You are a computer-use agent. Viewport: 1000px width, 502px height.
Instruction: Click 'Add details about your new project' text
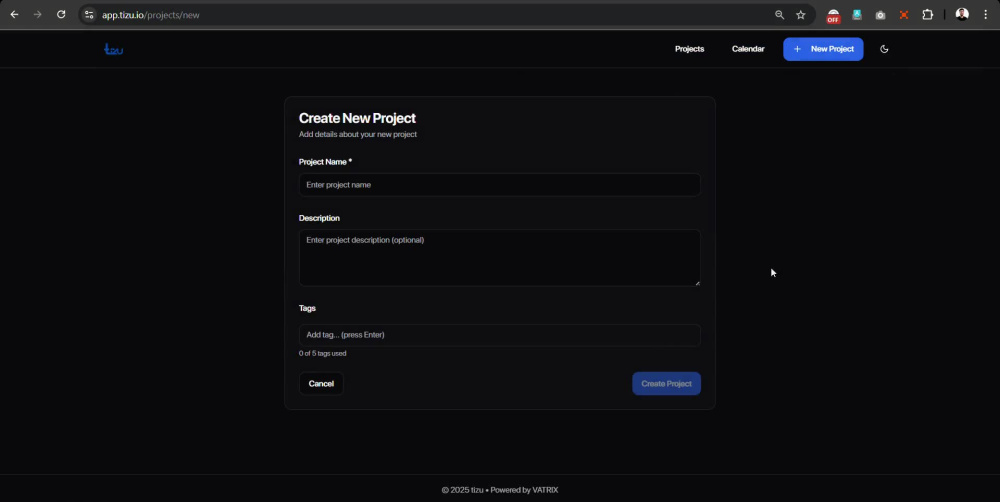358,135
